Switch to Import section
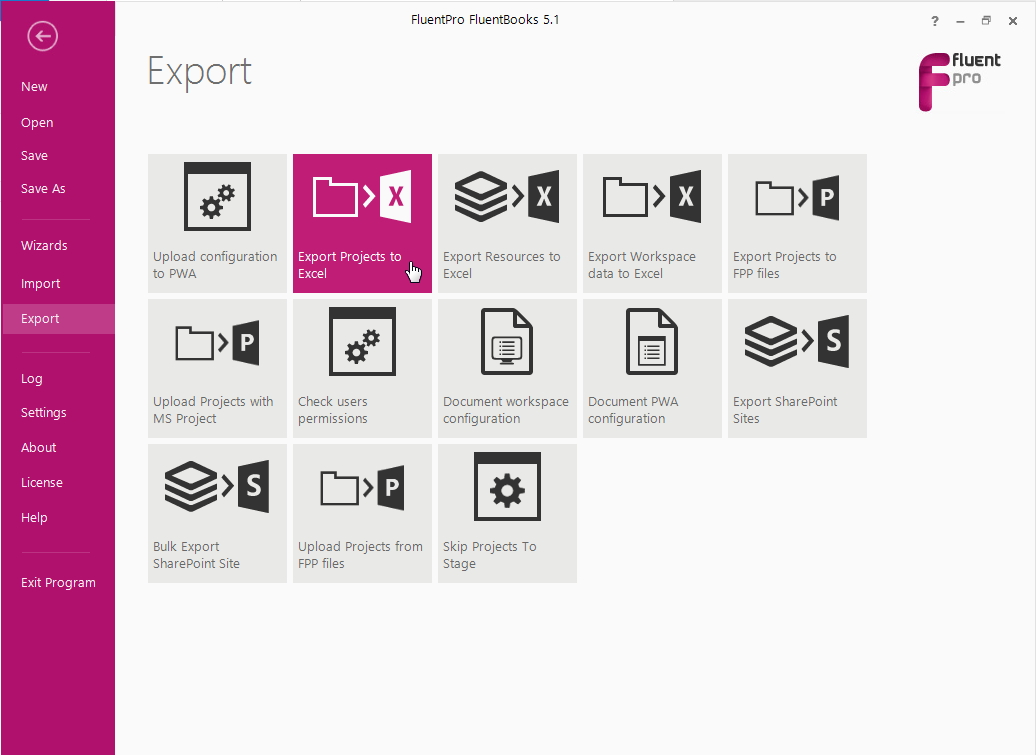Viewport: 1036px width, 755px height. point(40,283)
